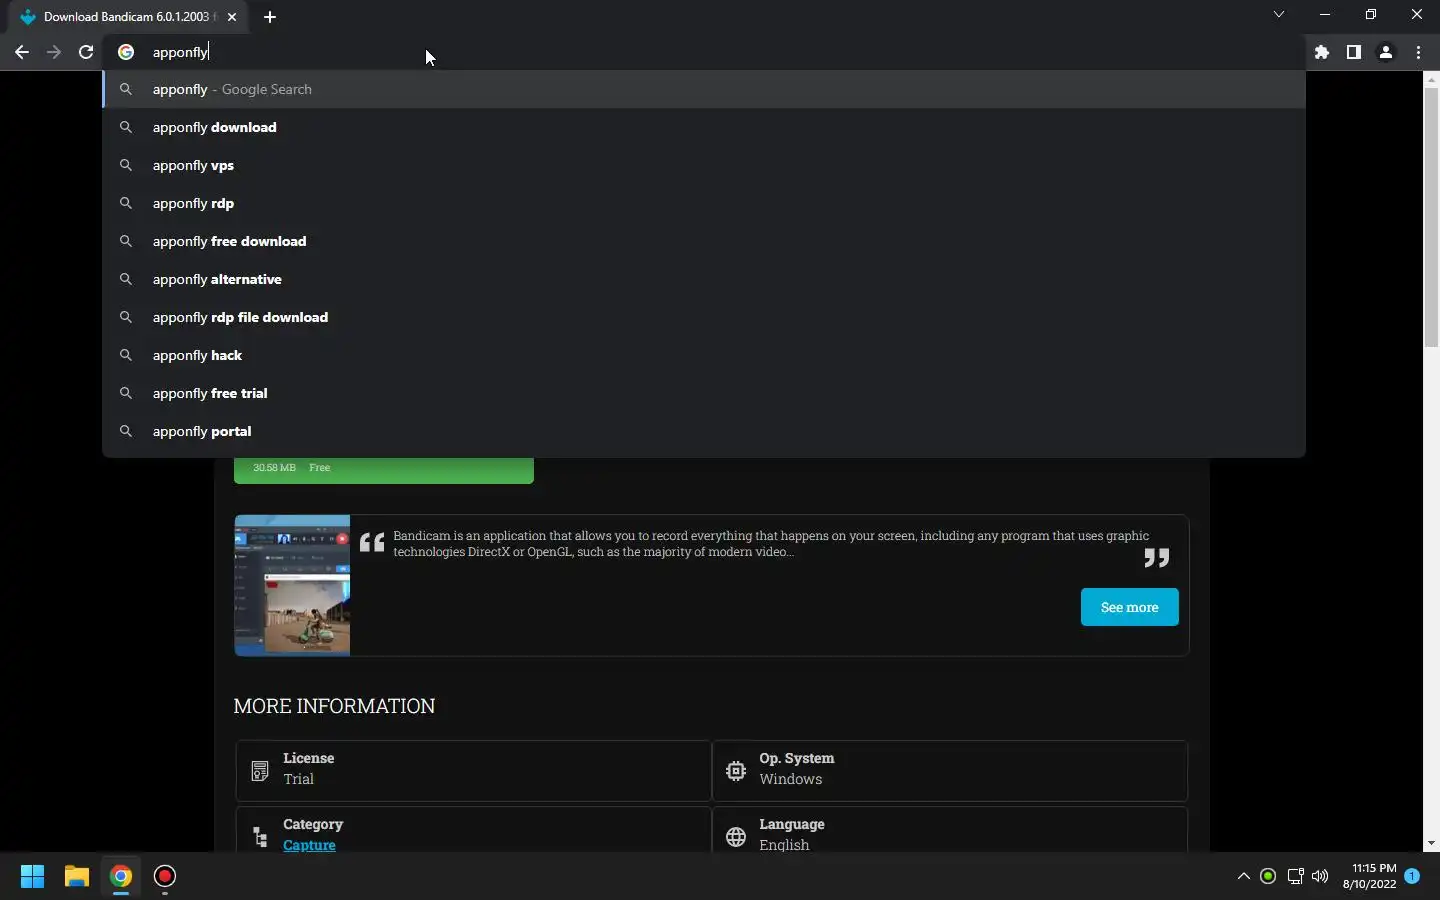Click the browser Forward arrow
This screenshot has width=1440, height=900.
pyautogui.click(x=54, y=52)
